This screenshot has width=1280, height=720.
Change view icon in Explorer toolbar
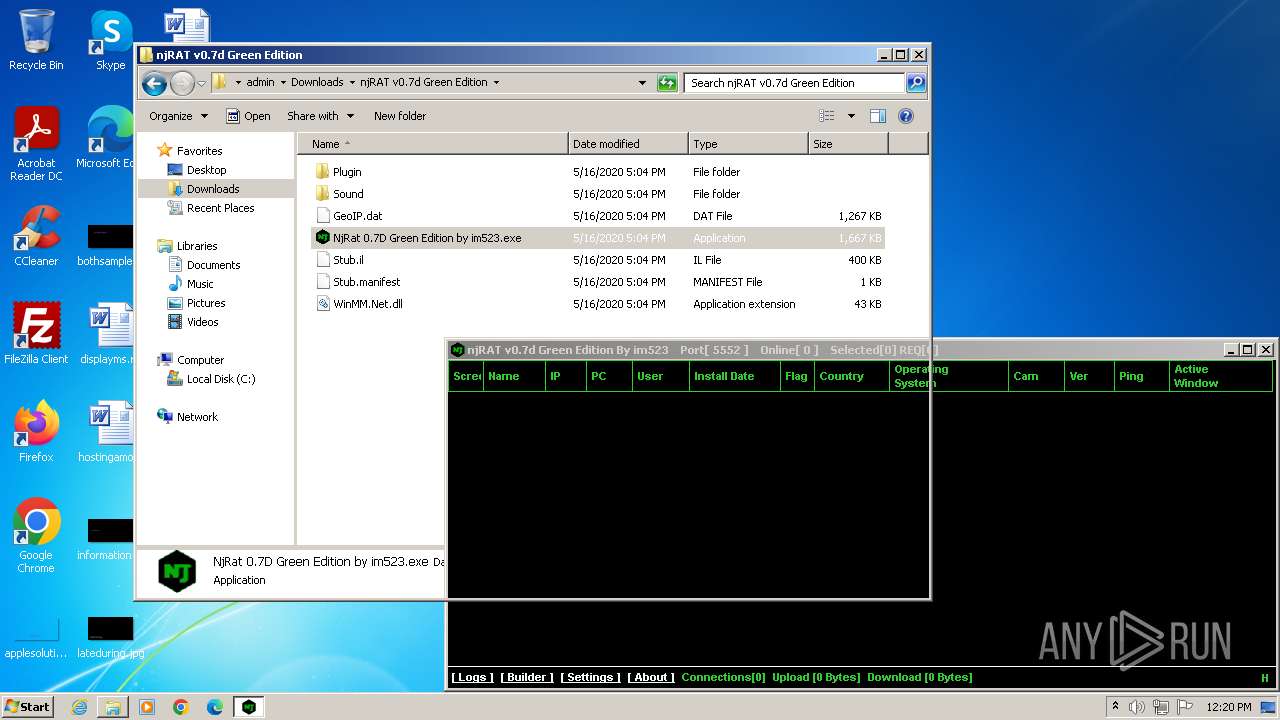click(827, 116)
